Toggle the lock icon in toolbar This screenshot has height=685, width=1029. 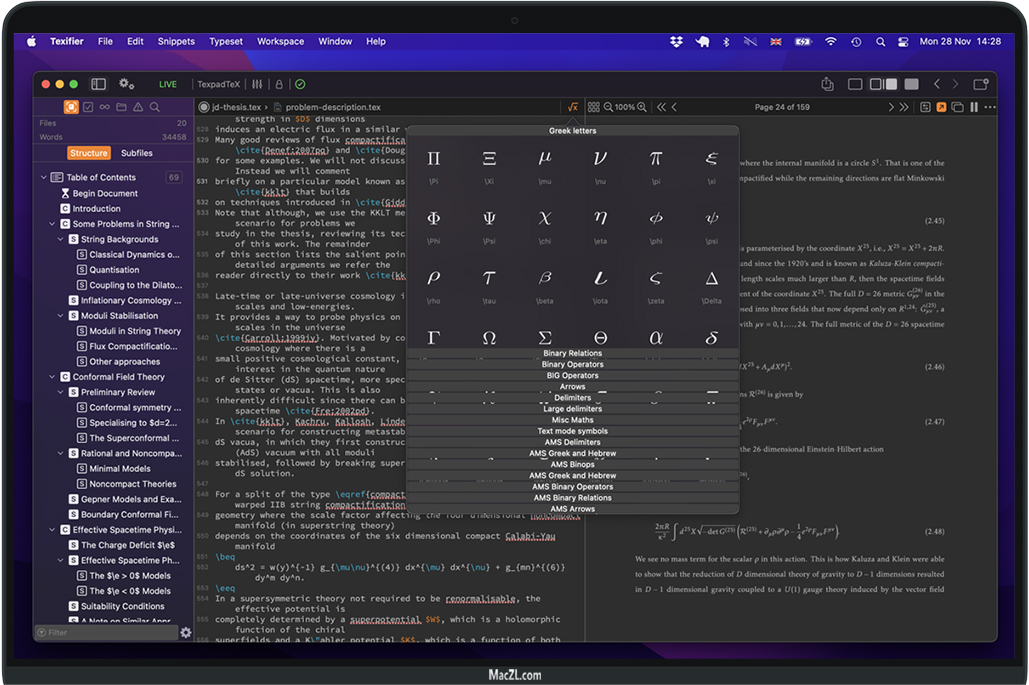[x=279, y=84]
